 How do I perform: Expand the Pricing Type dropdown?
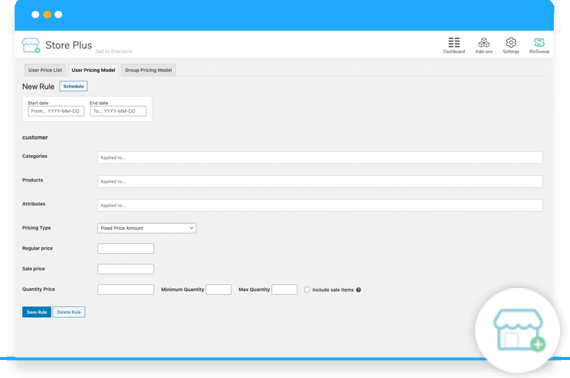click(147, 228)
